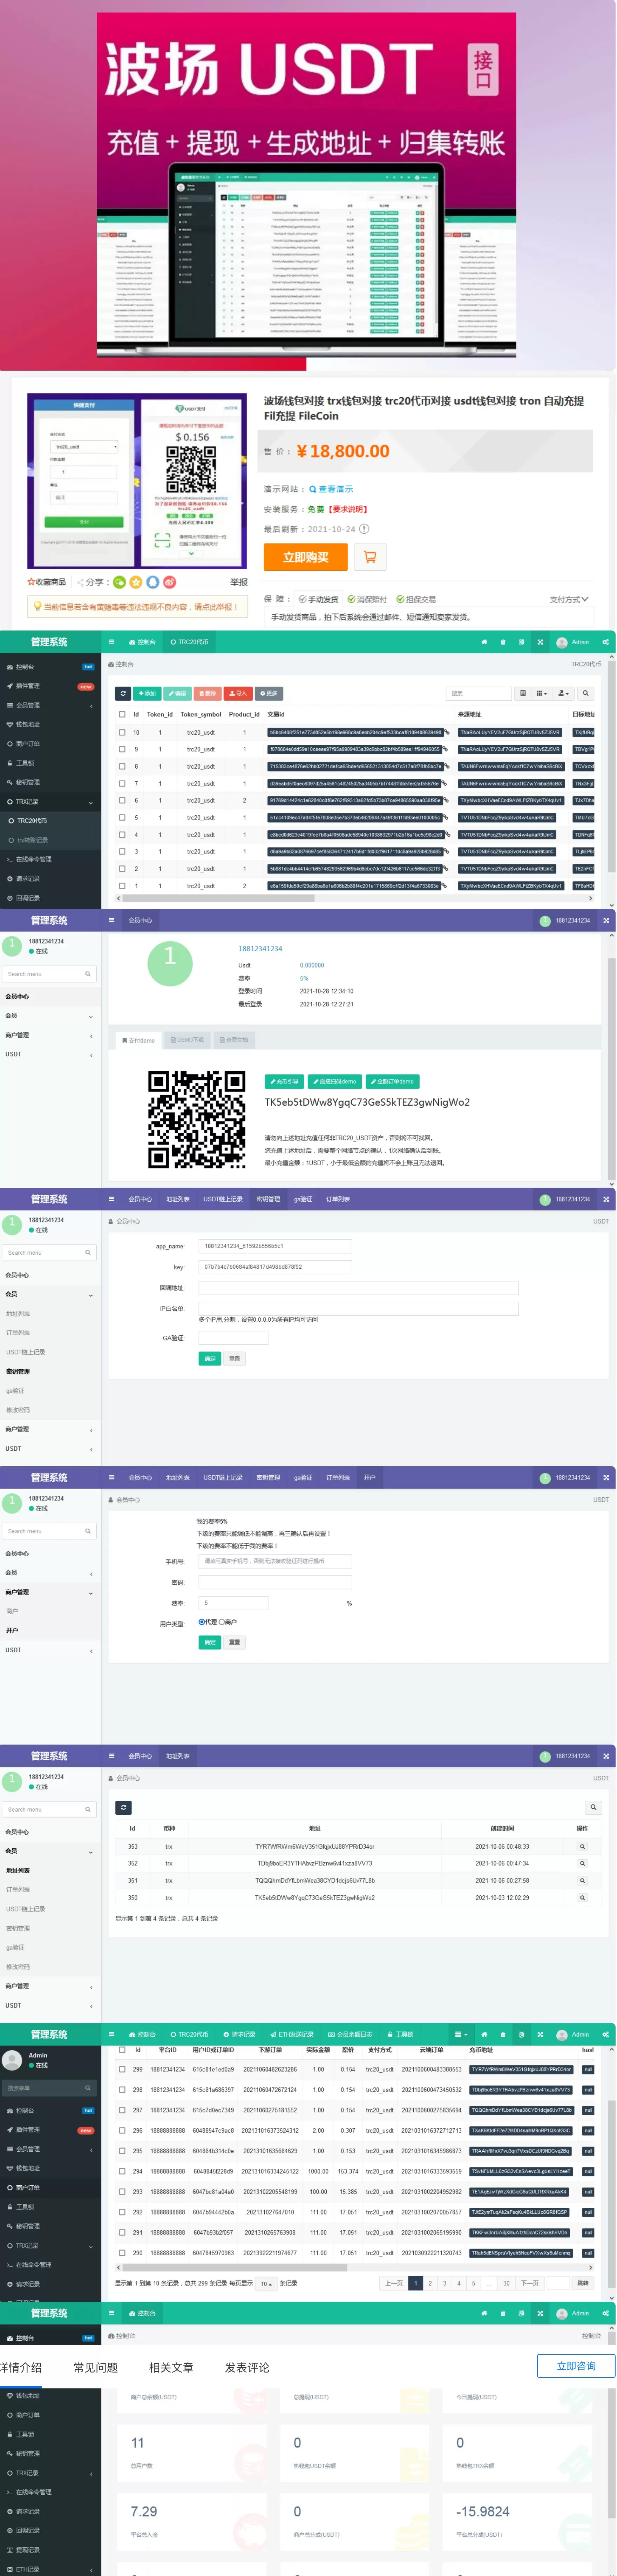Open the 开户 tab in the top bar
This screenshot has width=617, height=2576.
[370, 1477]
